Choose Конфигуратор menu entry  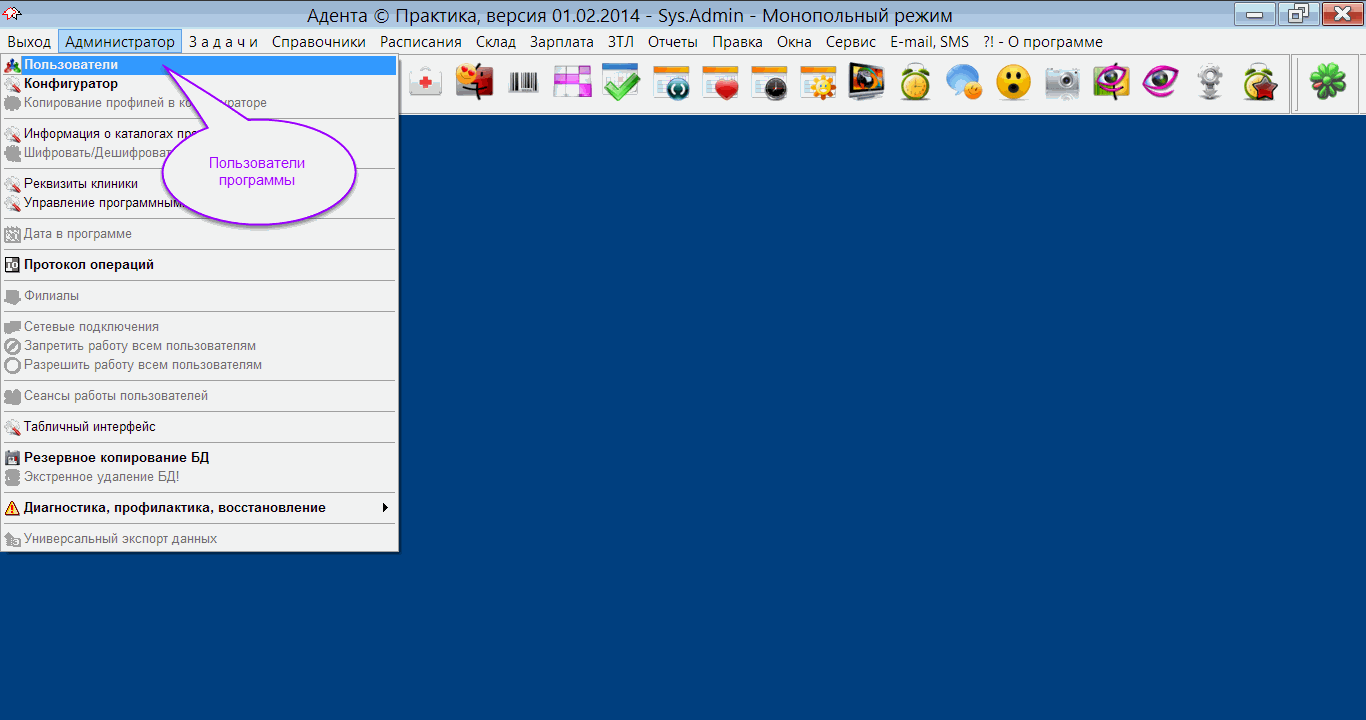pos(71,84)
